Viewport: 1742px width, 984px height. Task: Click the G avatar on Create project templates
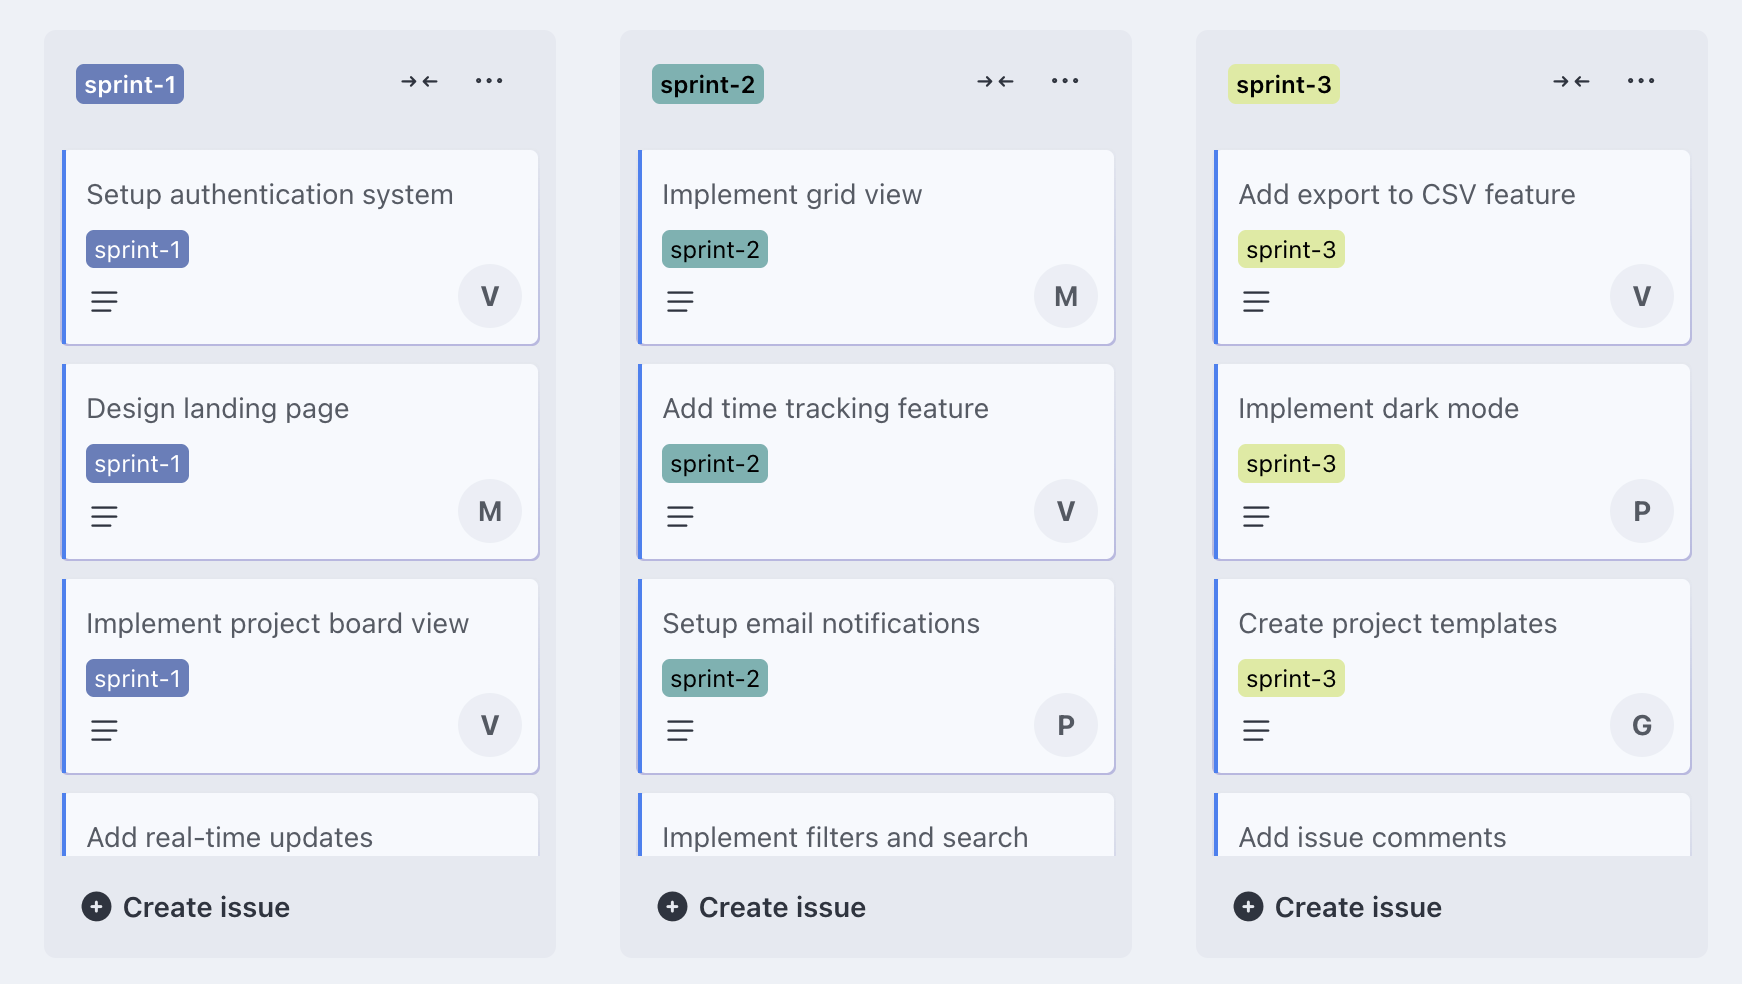click(1642, 726)
